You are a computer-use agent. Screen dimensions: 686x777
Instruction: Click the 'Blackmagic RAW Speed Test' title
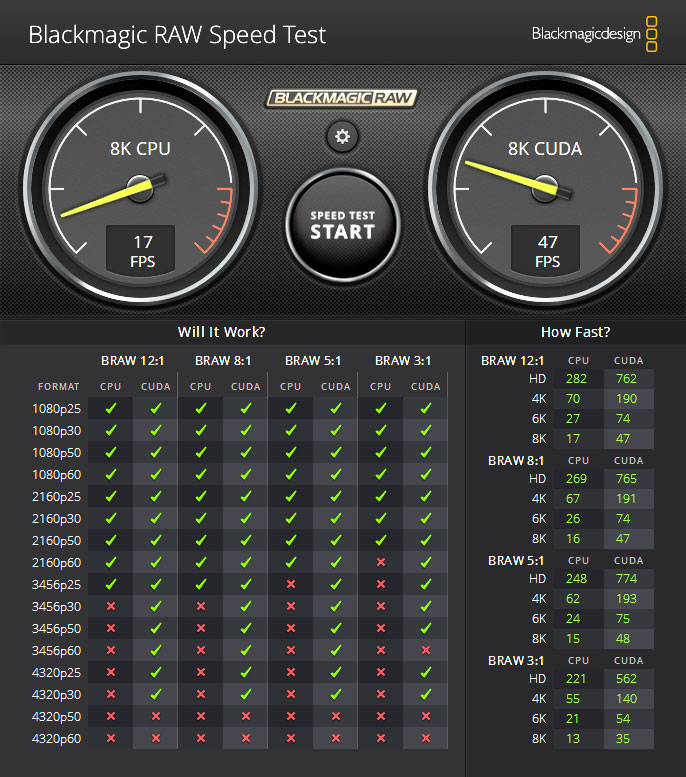(x=177, y=35)
